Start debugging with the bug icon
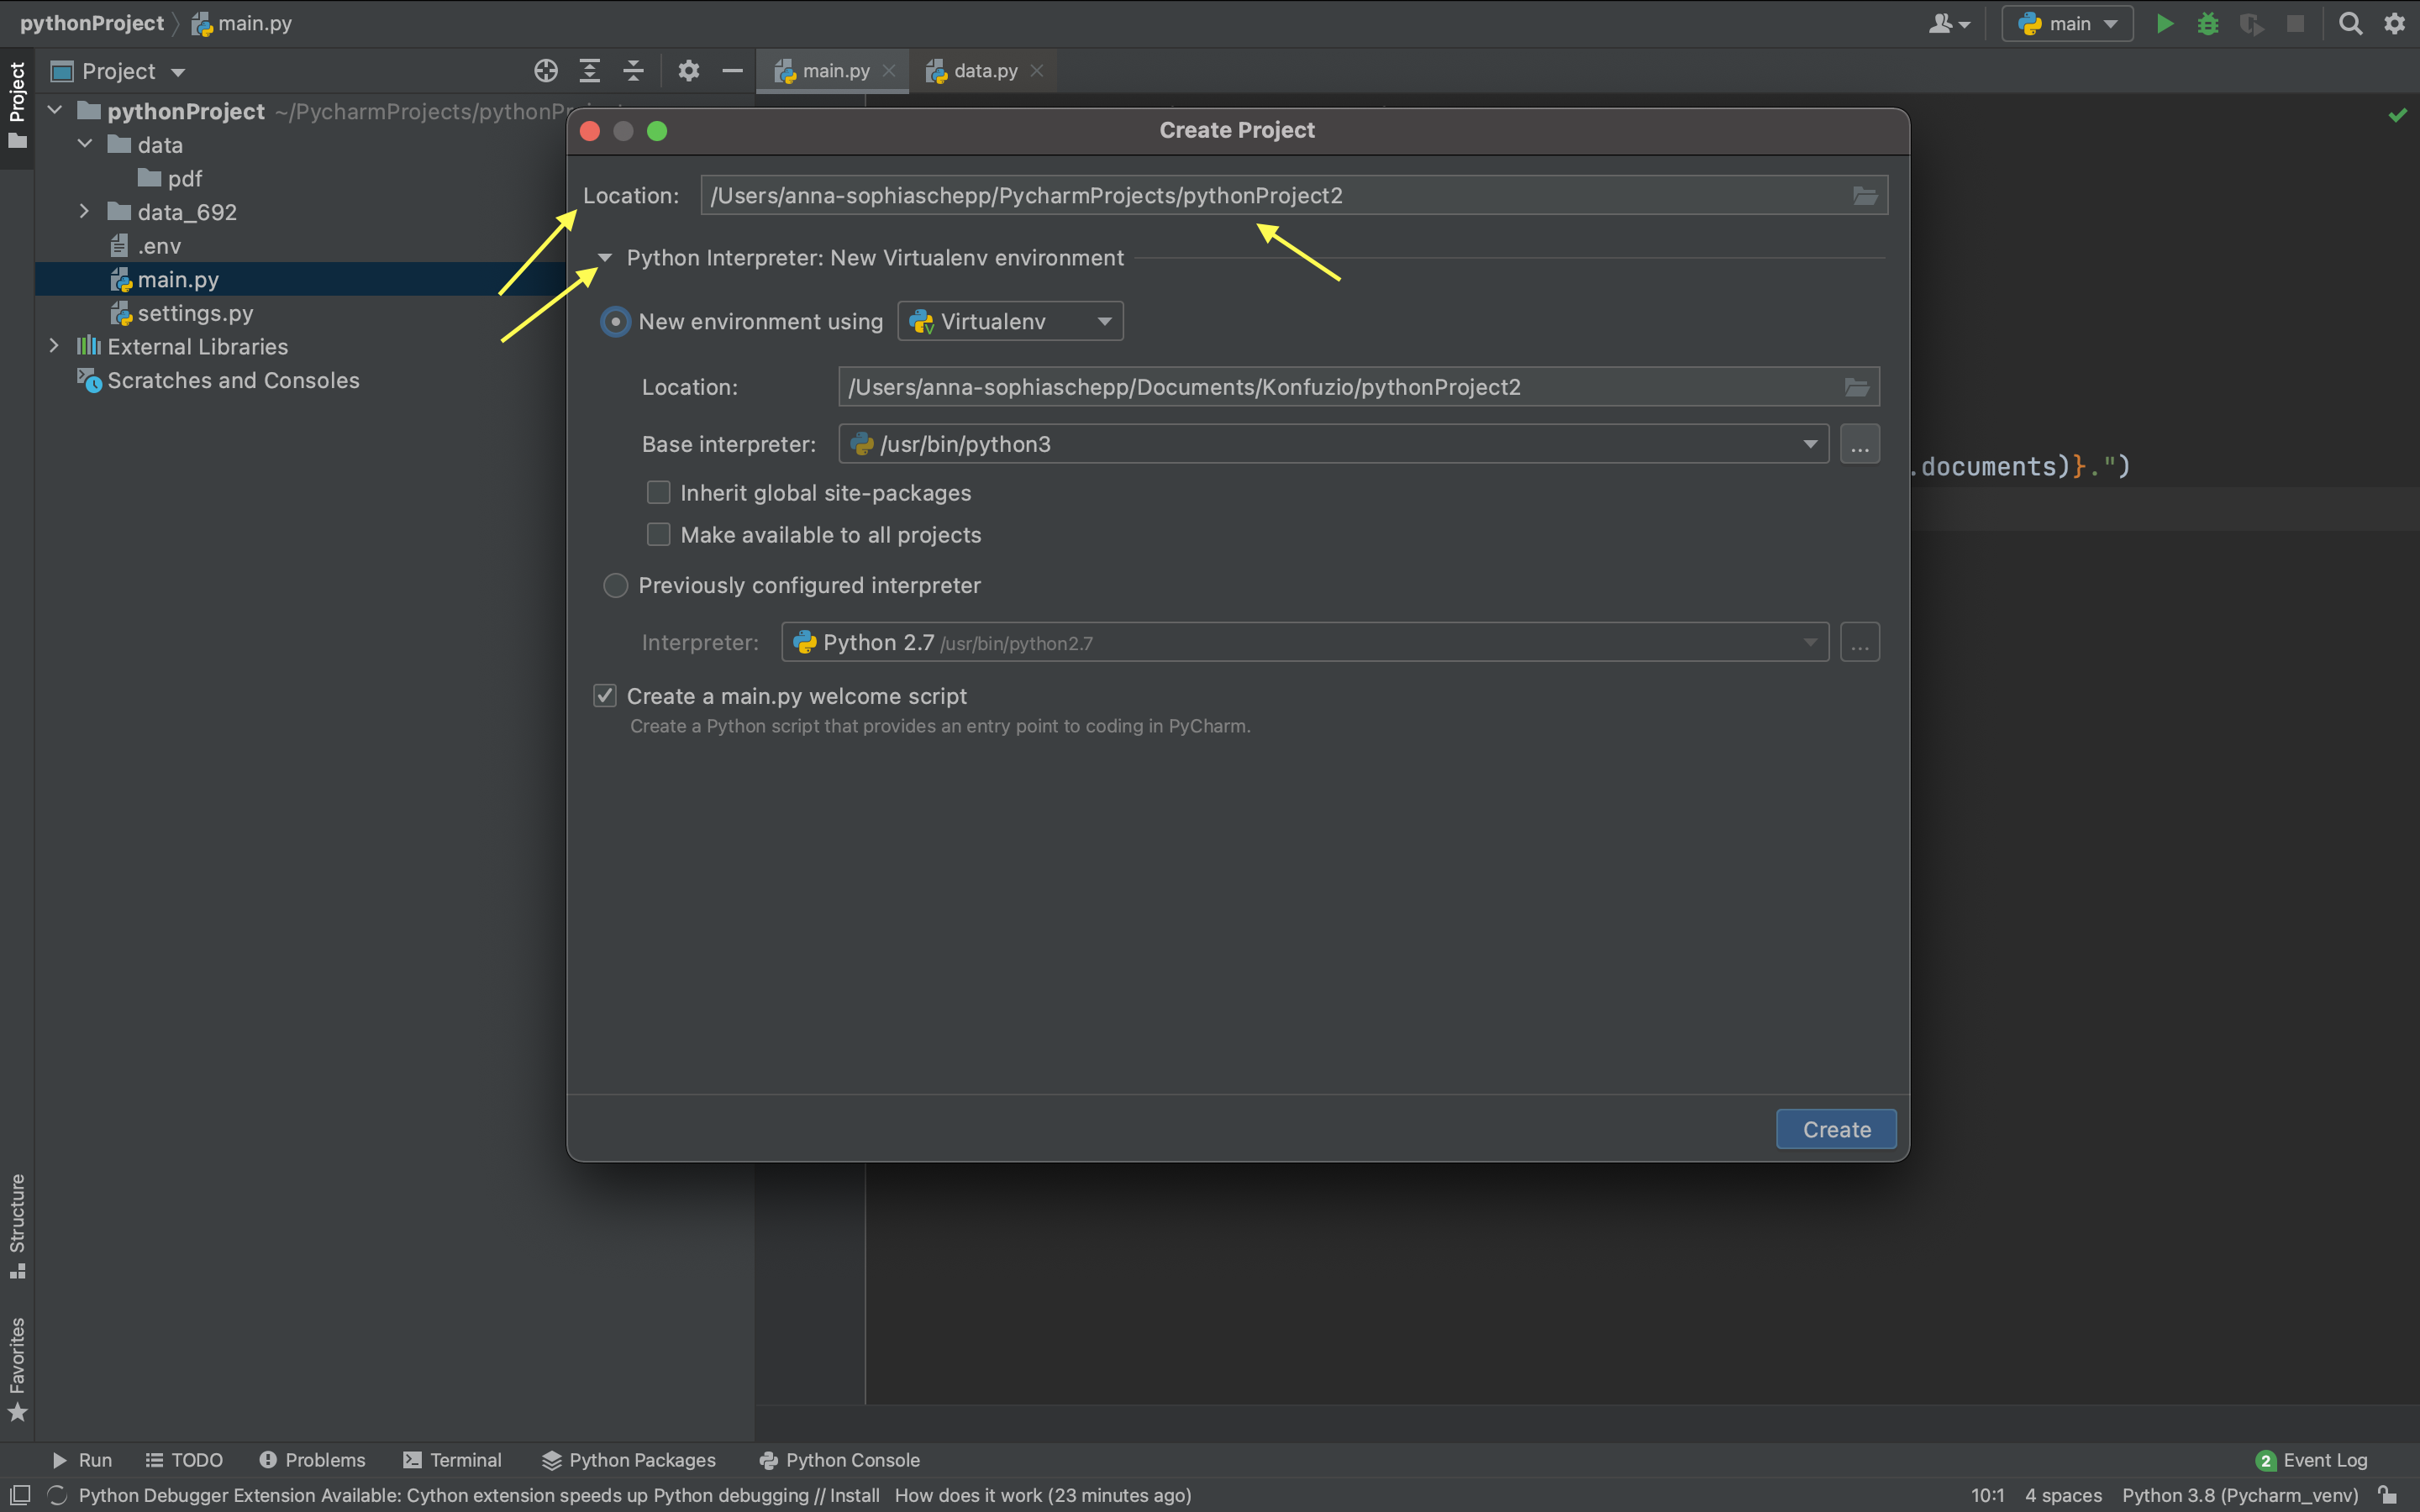The height and width of the screenshot is (1512, 2420). (x=2208, y=23)
